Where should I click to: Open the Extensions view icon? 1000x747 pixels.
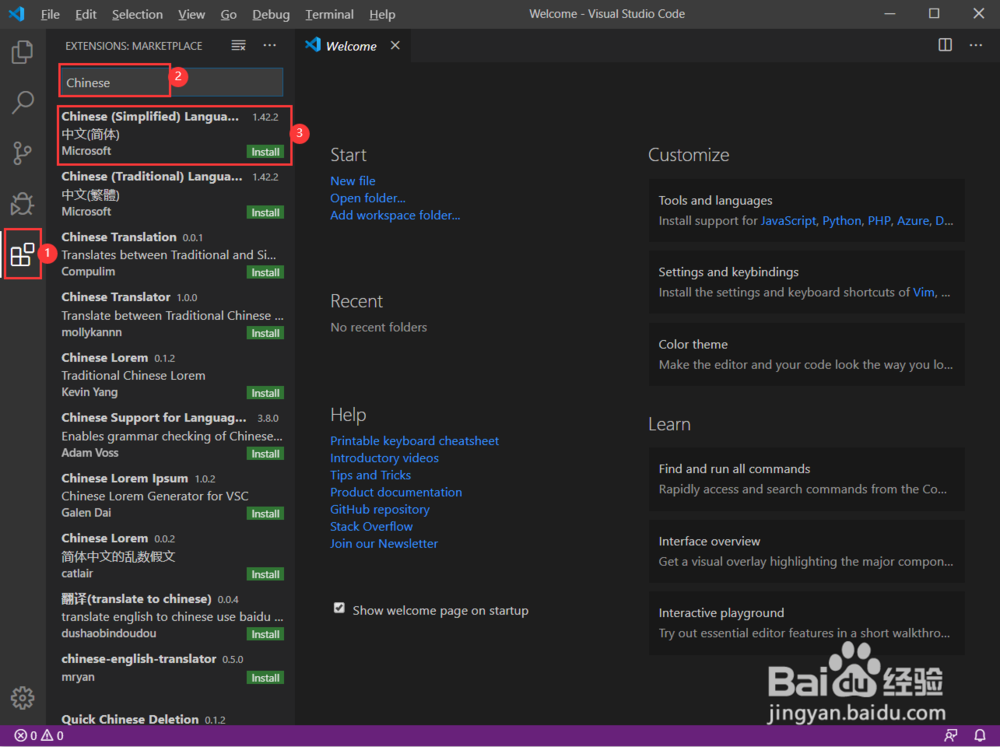pos(22,254)
